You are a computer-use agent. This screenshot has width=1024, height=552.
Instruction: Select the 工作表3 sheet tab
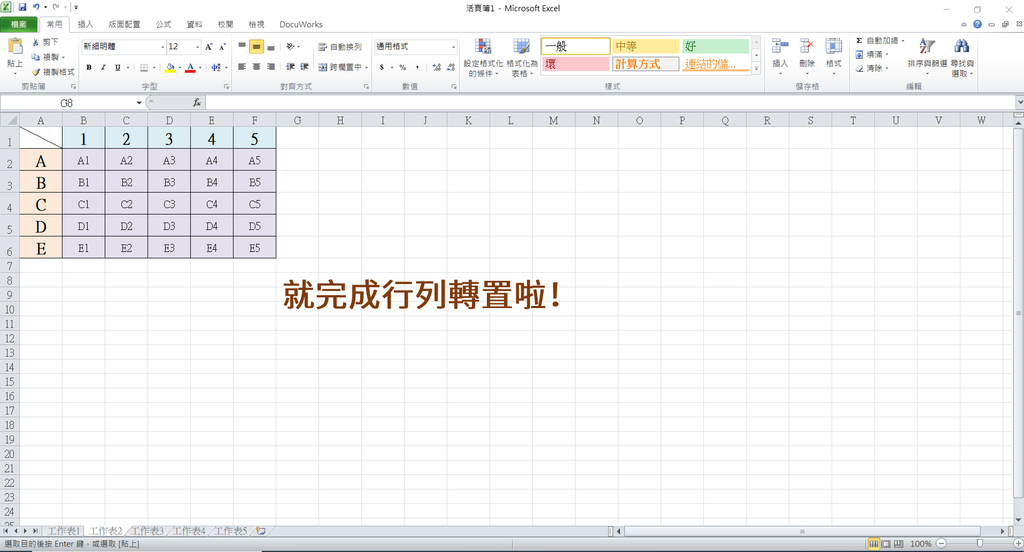click(148, 531)
